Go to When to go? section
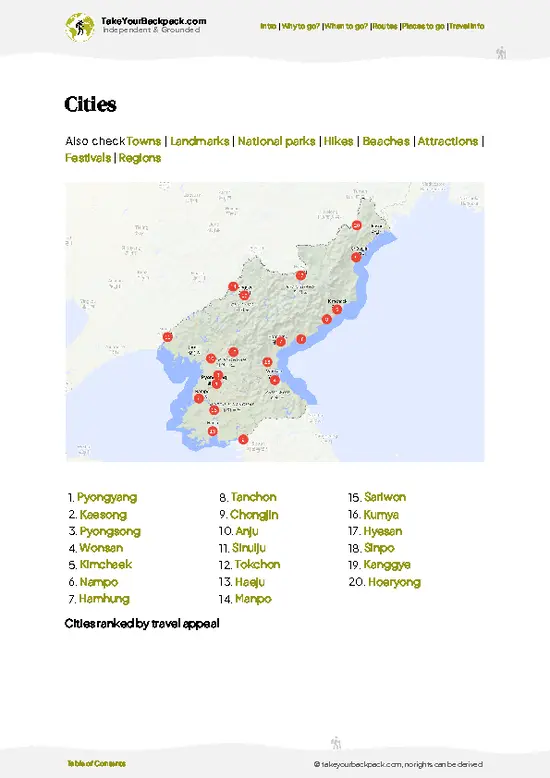550x778 pixels. [x=346, y=26]
